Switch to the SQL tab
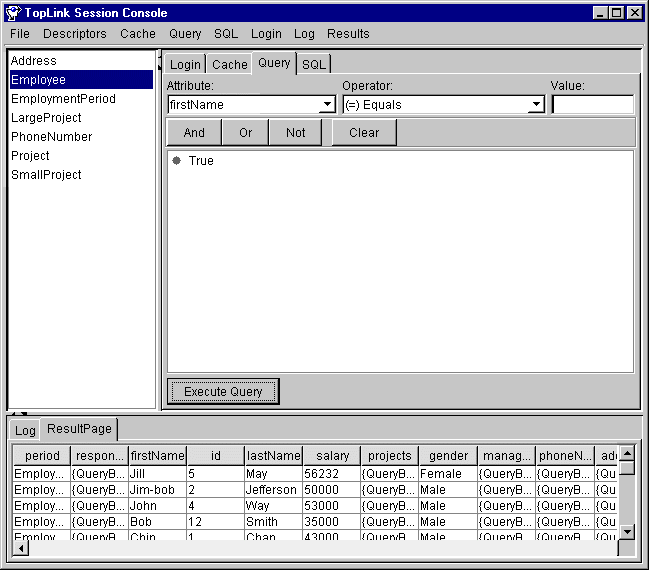649x570 pixels. (314, 65)
